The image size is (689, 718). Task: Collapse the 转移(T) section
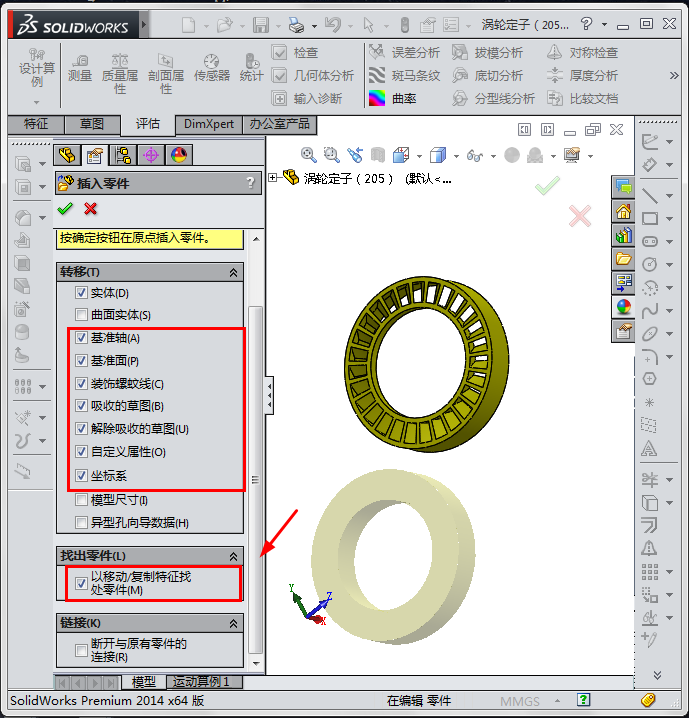(234, 272)
